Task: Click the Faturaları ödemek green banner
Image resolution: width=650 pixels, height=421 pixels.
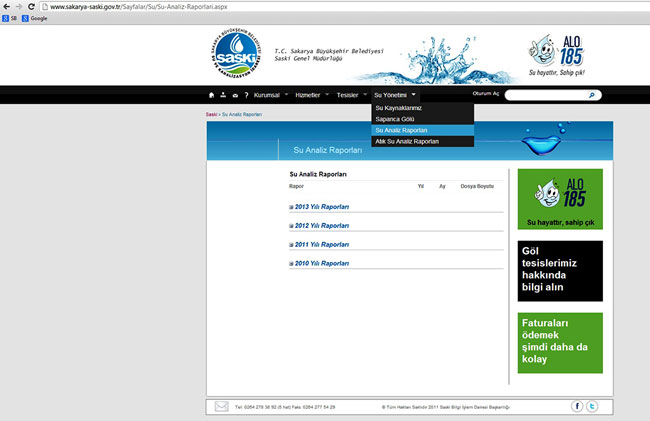Action: 560,343
